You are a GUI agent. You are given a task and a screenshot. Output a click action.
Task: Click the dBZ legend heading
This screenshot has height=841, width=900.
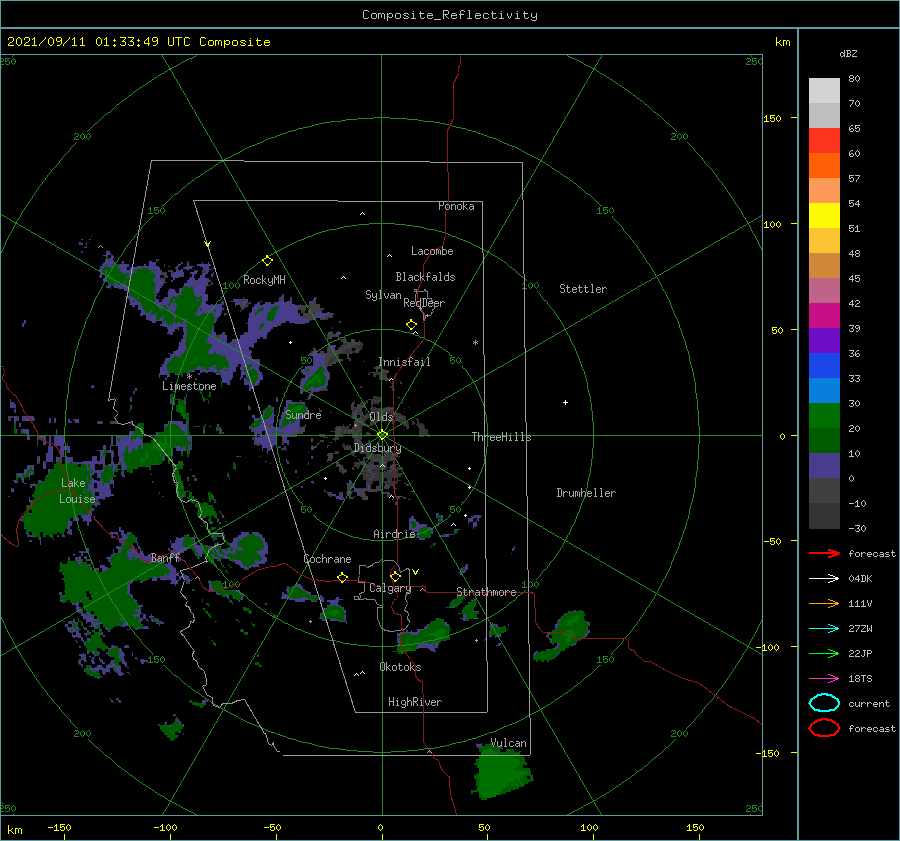(848, 53)
